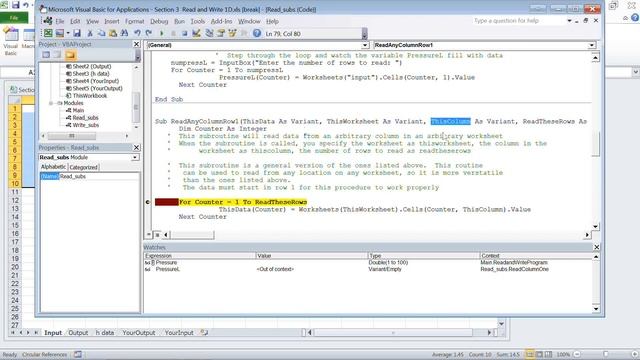Screen dimensions: 640x360
Task: Reset execution with the stop square icon
Action: pos(184,33)
